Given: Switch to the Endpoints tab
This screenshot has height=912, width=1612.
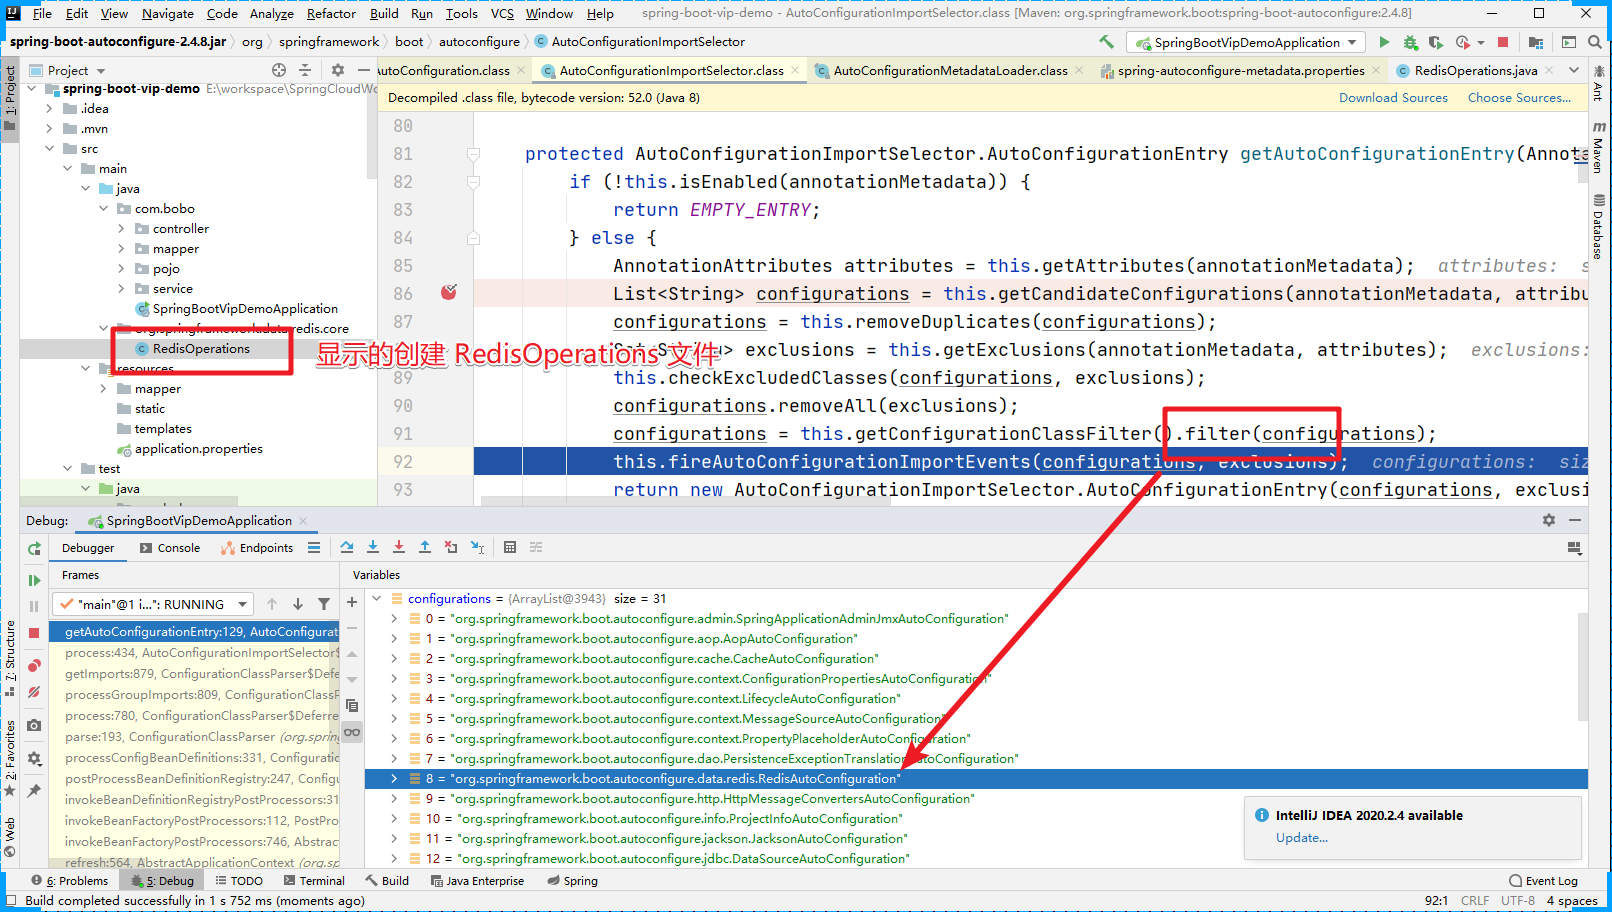Looking at the screenshot, I should pos(257,548).
